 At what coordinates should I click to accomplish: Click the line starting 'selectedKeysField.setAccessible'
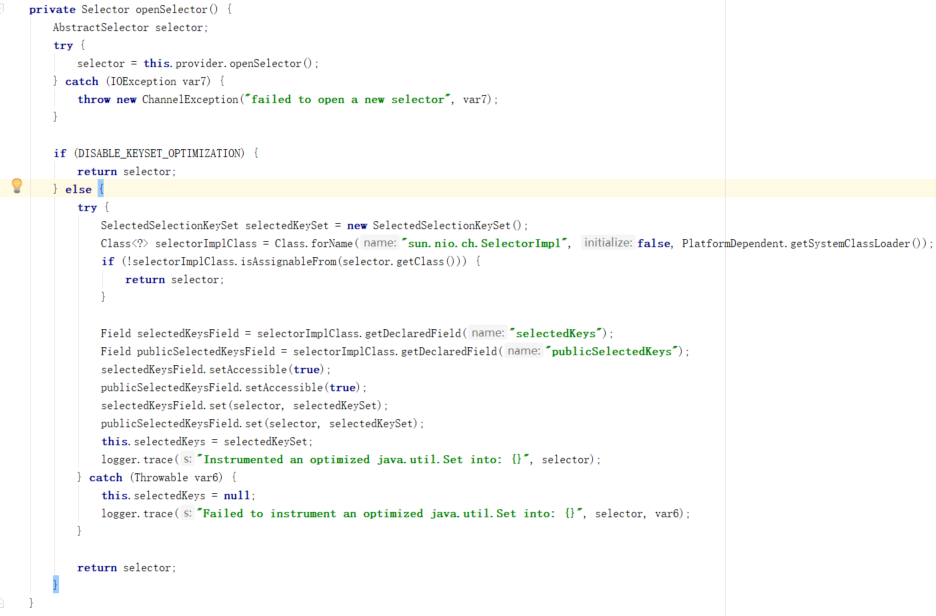(215, 369)
